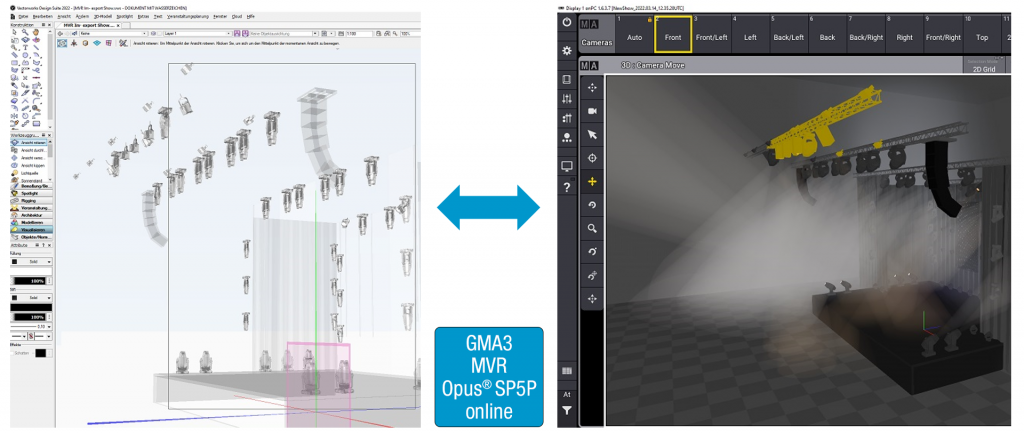This screenshot has height=433, width=1024.
Task: Click the grandMA3 power icon
Action: [x=566, y=22]
